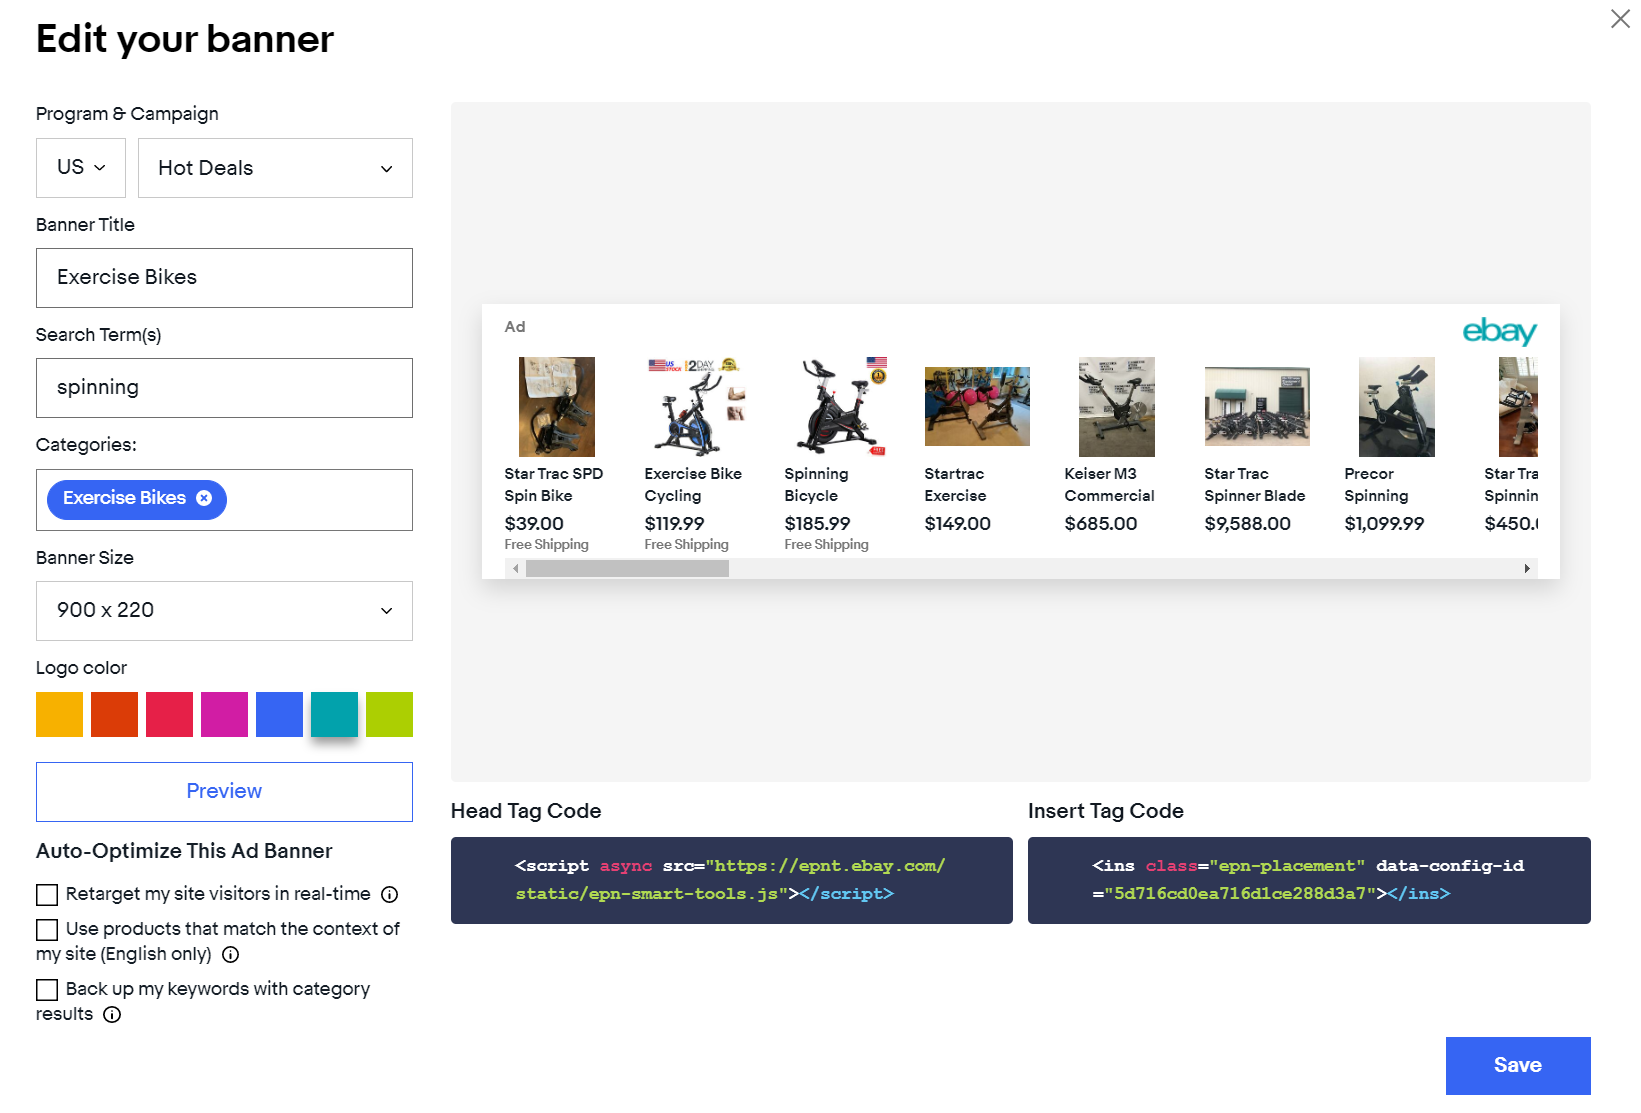Click the Save button
The height and width of the screenshot is (1113, 1641).
[1518, 1066]
